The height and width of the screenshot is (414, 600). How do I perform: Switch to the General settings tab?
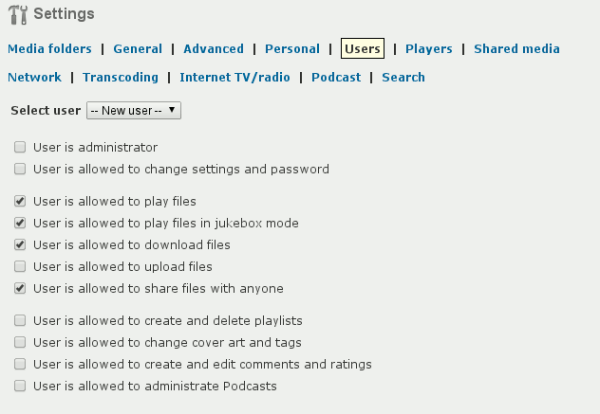[x=137, y=49]
